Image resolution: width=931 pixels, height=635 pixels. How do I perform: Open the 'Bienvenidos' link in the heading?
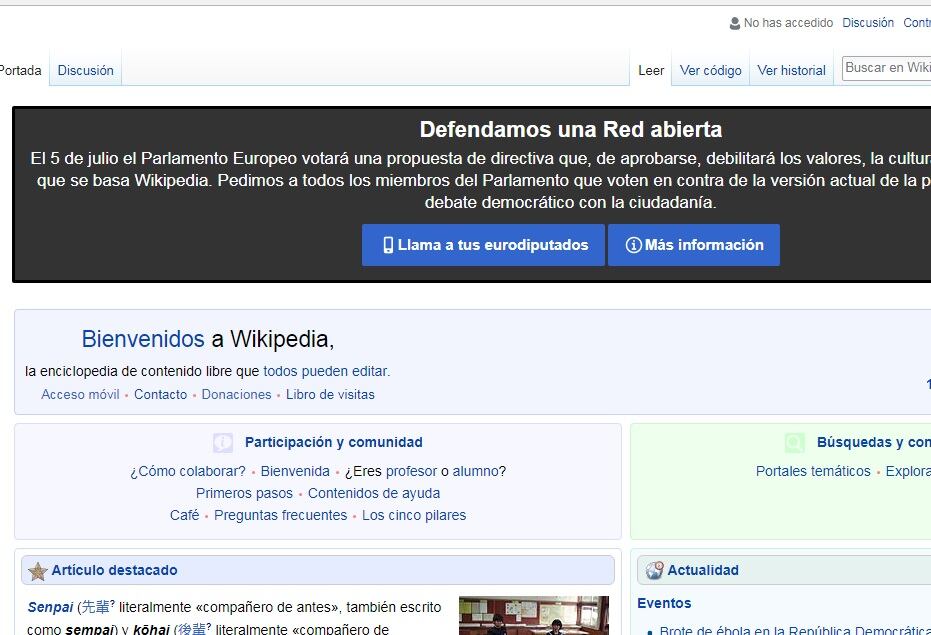(x=143, y=339)
